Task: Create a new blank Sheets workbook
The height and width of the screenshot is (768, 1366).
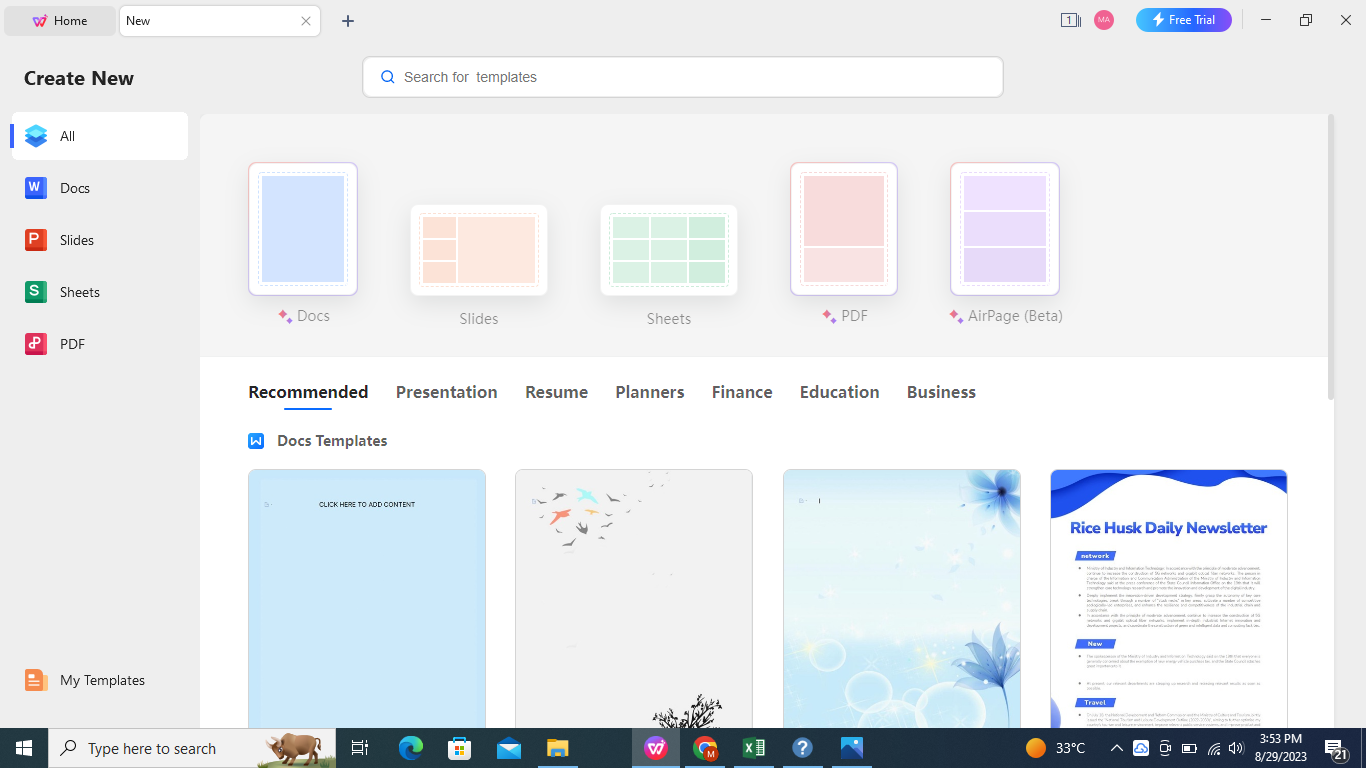Action: point(668,250)
